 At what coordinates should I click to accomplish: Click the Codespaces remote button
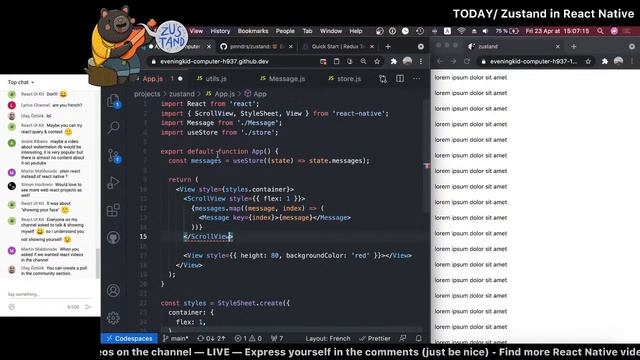pyautogui.click(x=129, y=338)
